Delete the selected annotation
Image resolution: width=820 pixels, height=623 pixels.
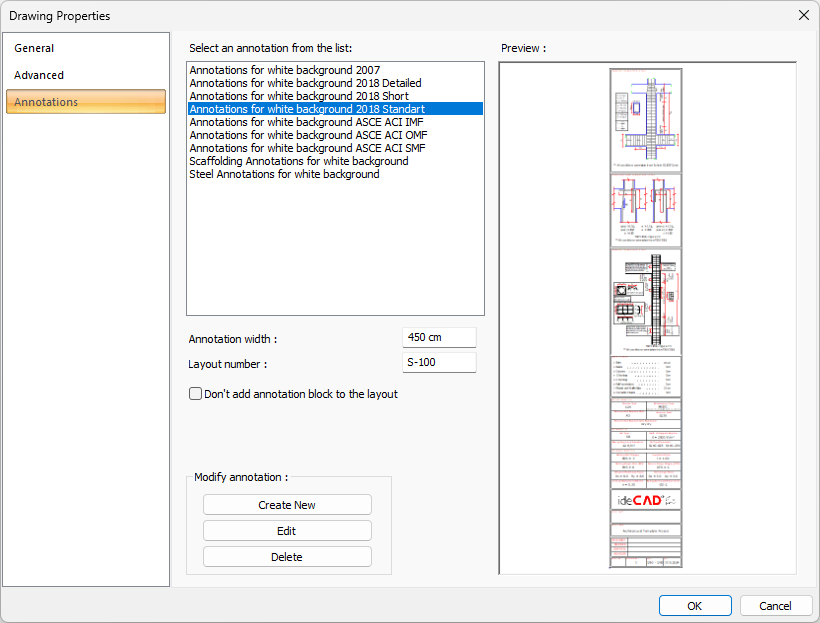click(287, 557)
